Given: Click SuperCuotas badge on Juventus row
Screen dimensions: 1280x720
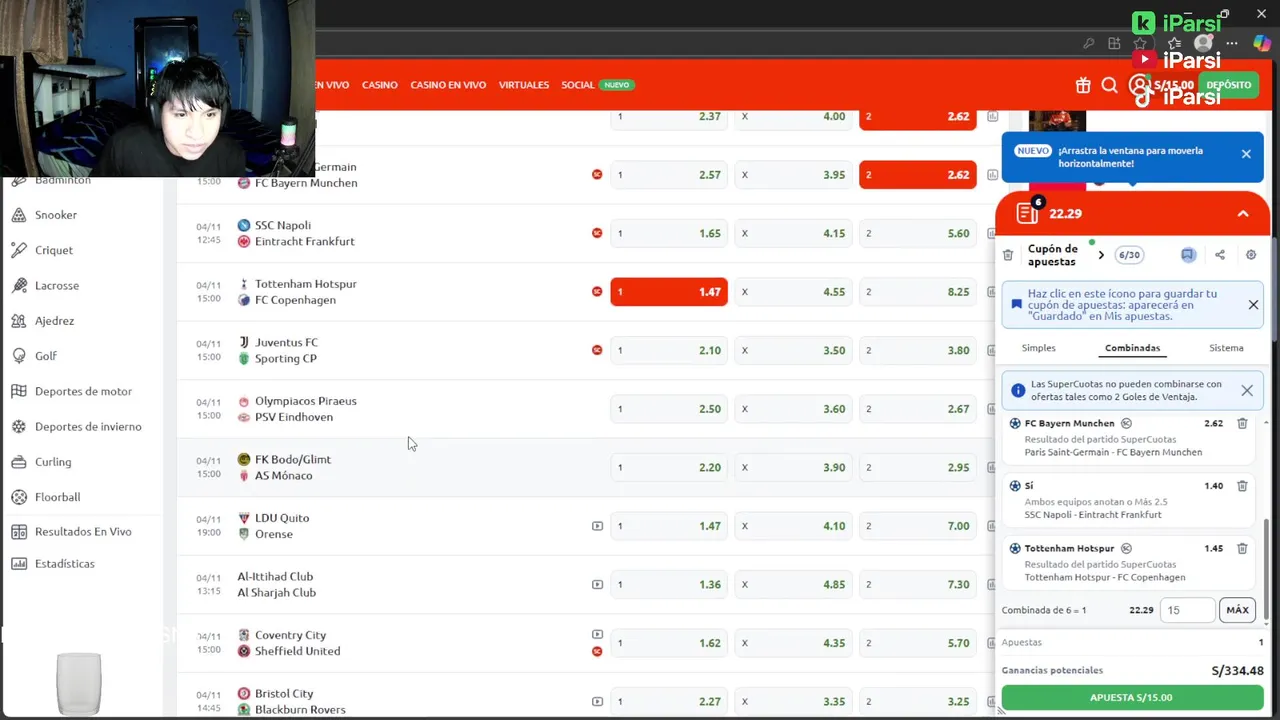Looking at the screenshot, I should click(597, 350).
